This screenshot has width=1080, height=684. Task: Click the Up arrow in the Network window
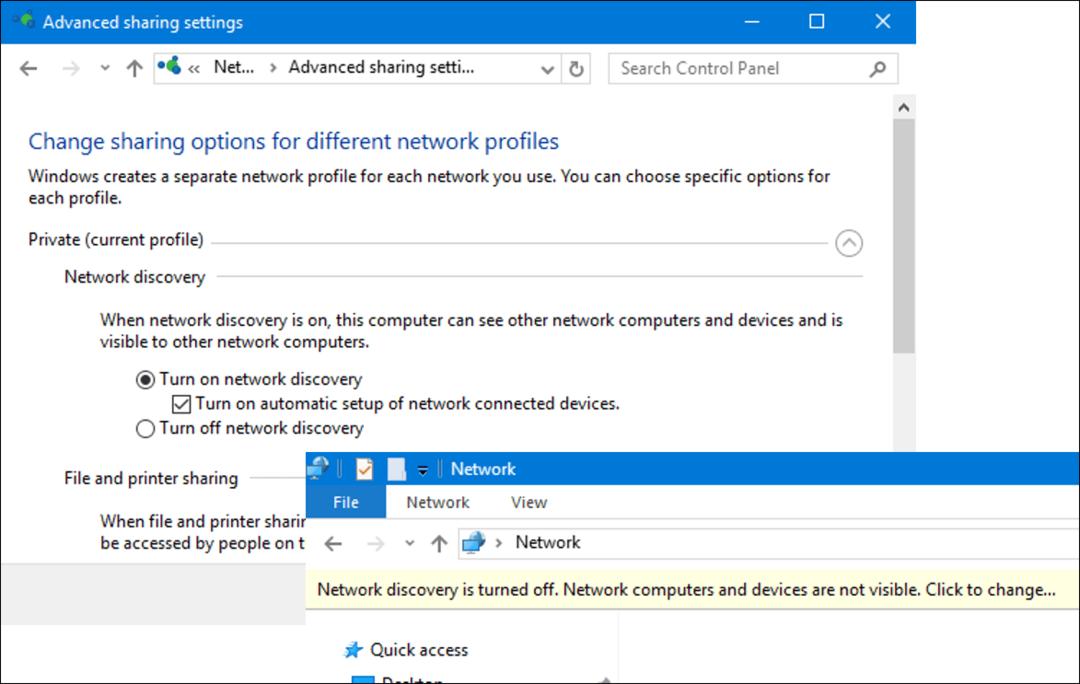coord(438,543)
